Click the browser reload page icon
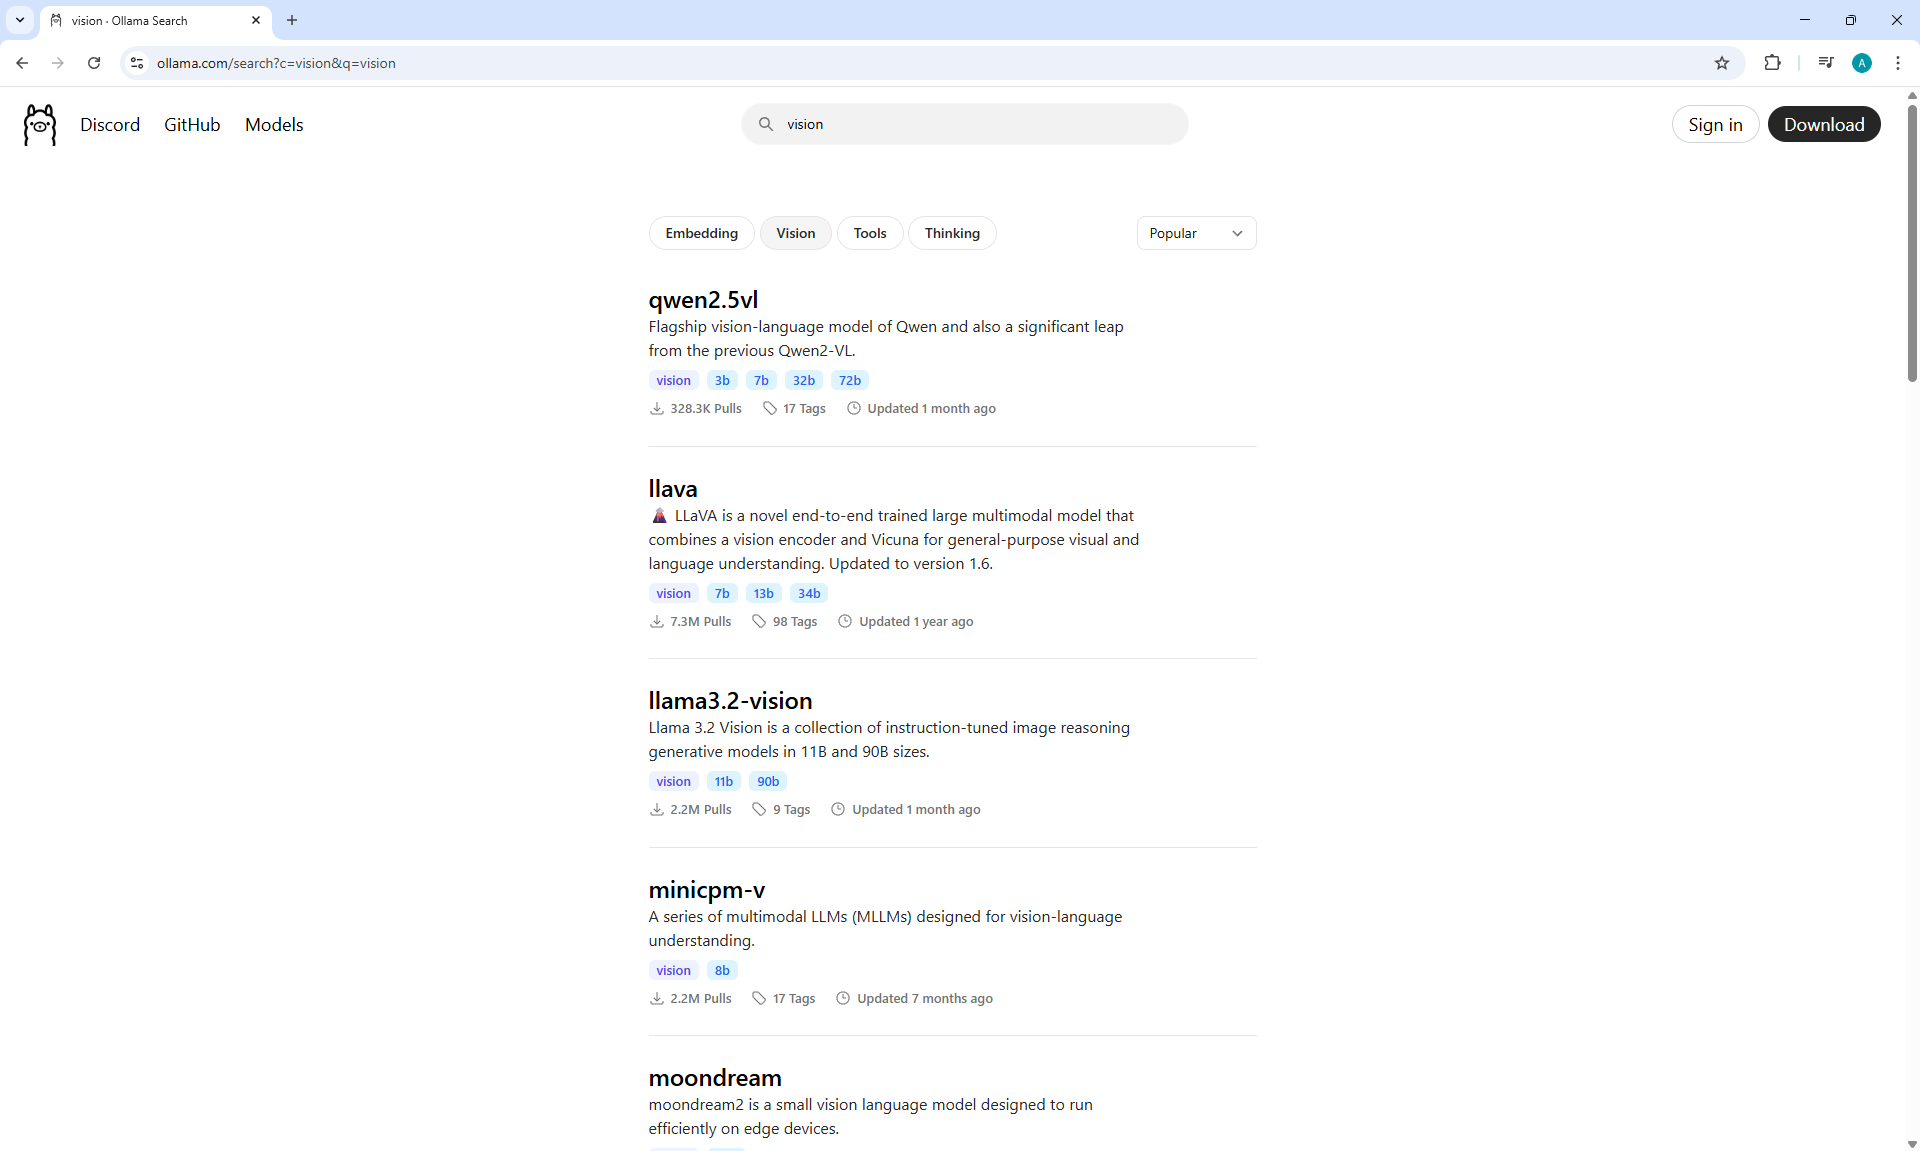 [94, 63]
